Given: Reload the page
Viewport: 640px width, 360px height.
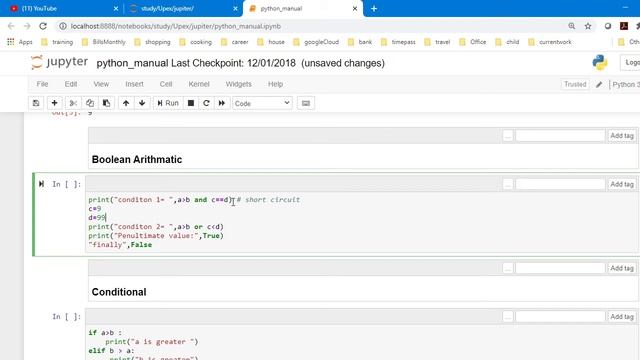Looking at the screenshot, I should pos(43,26).
